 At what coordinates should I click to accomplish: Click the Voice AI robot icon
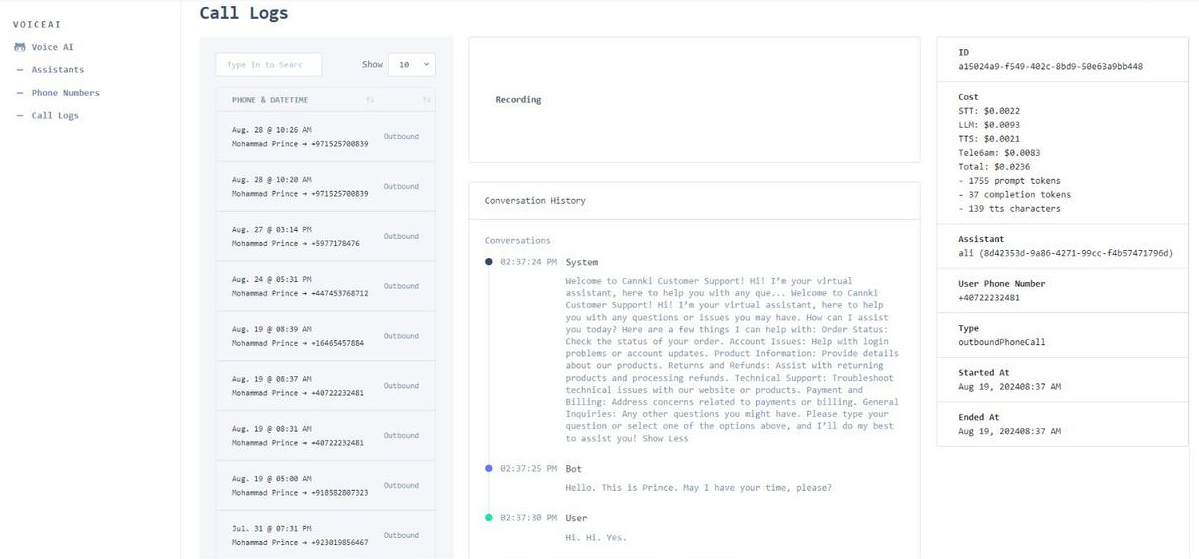(x=20, y=47)
